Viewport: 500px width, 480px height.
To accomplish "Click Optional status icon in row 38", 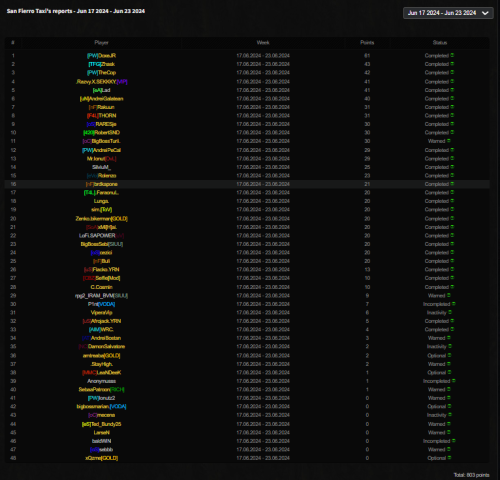I will [449, 372].
